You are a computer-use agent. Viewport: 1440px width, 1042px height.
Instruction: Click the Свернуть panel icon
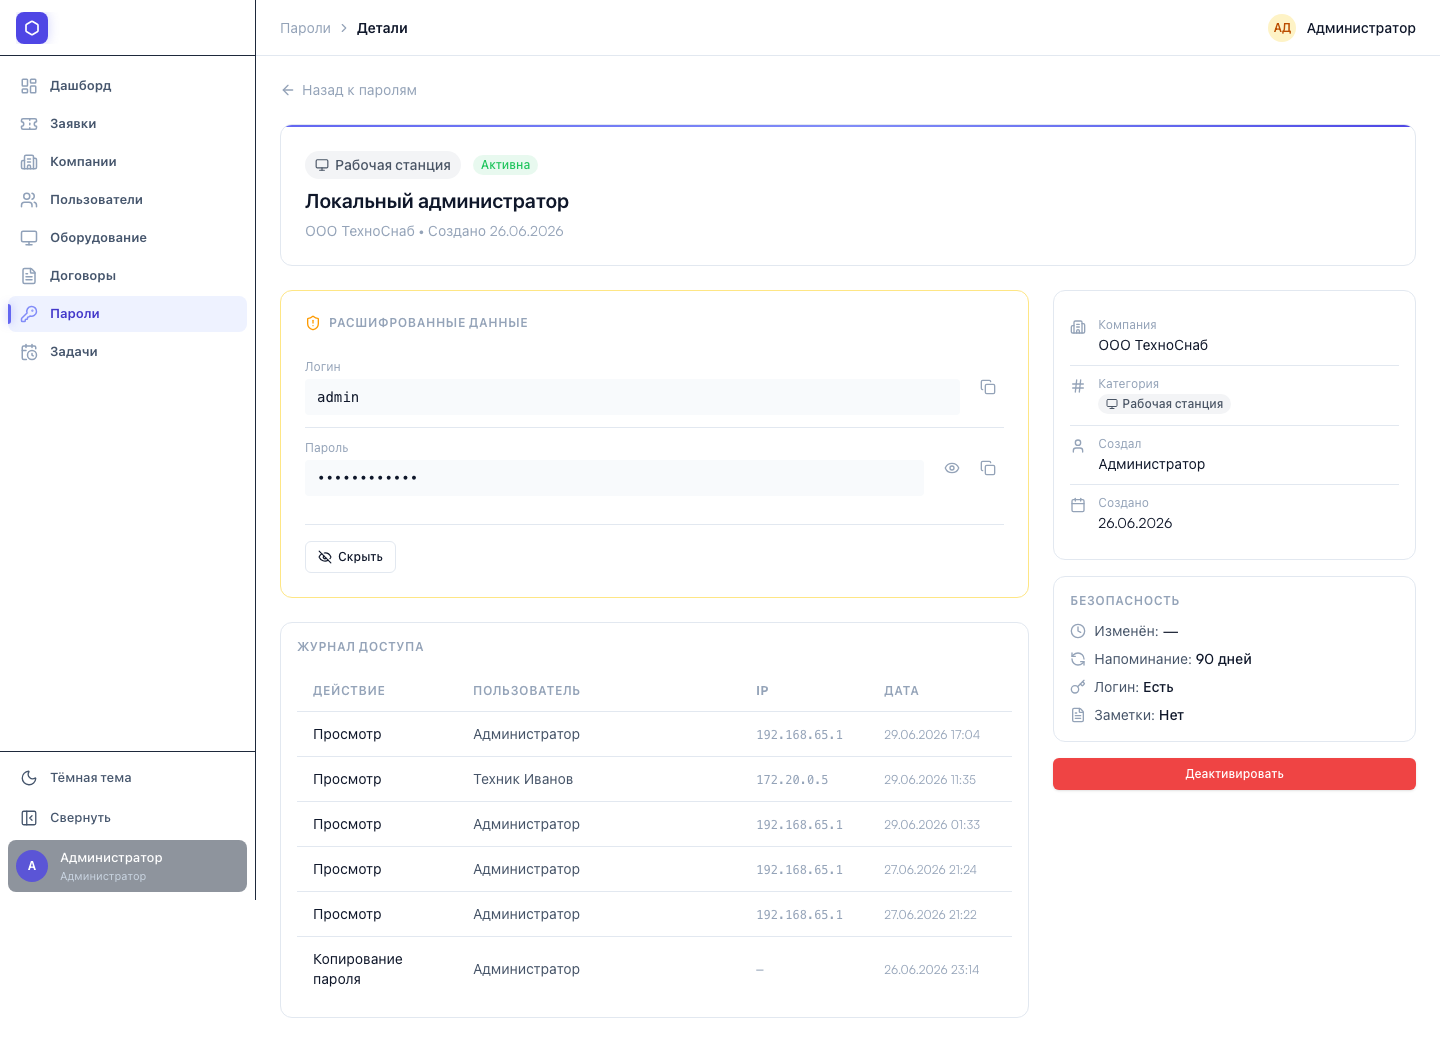29,818
